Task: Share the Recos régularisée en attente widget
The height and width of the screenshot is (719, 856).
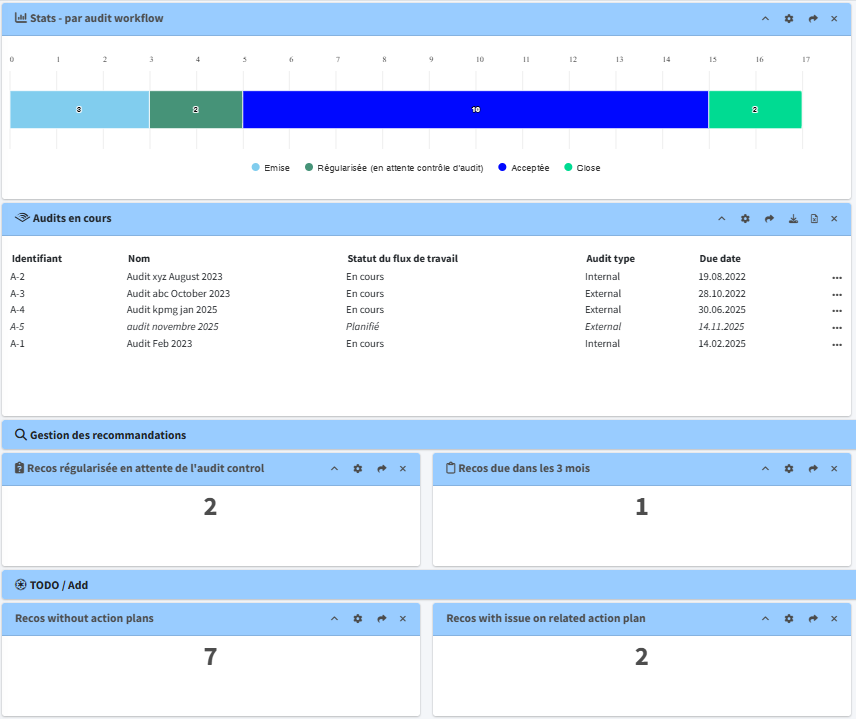Action: [381, 468]
